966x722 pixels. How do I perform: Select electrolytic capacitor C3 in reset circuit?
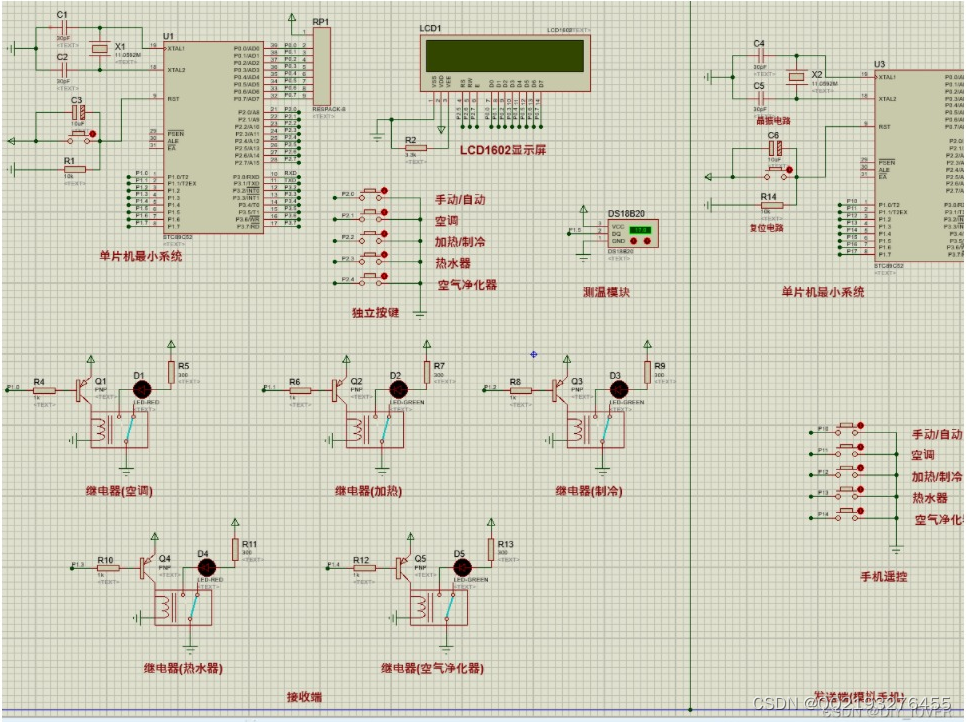click(78, 112)
